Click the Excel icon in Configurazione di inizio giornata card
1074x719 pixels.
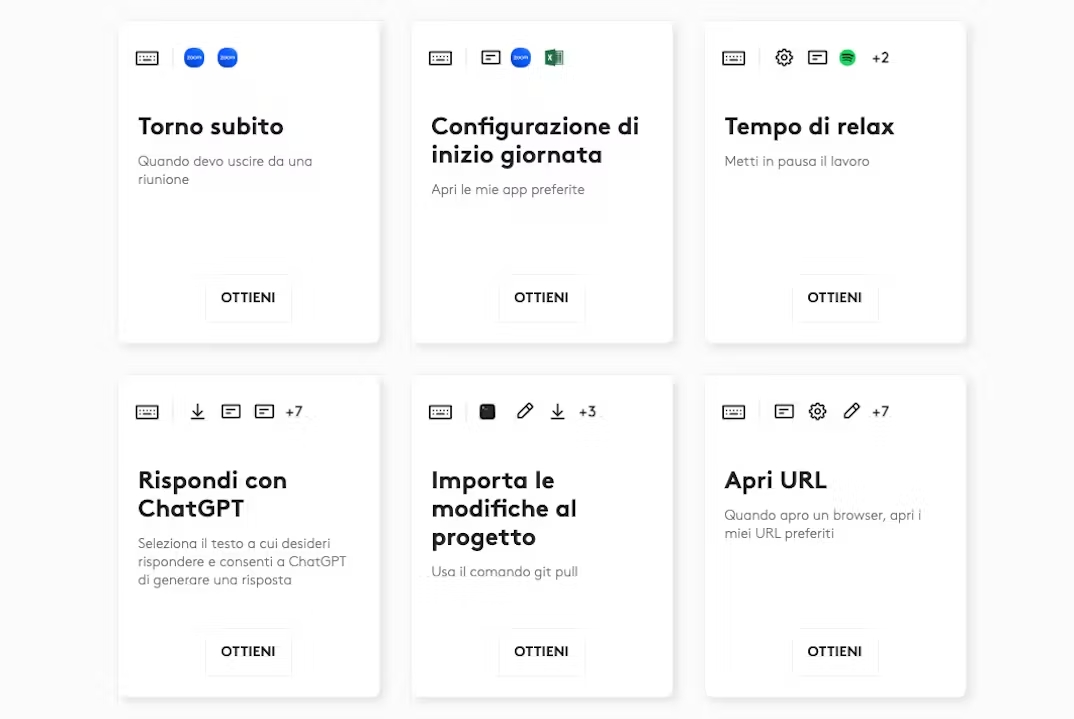tap(554, 58)
